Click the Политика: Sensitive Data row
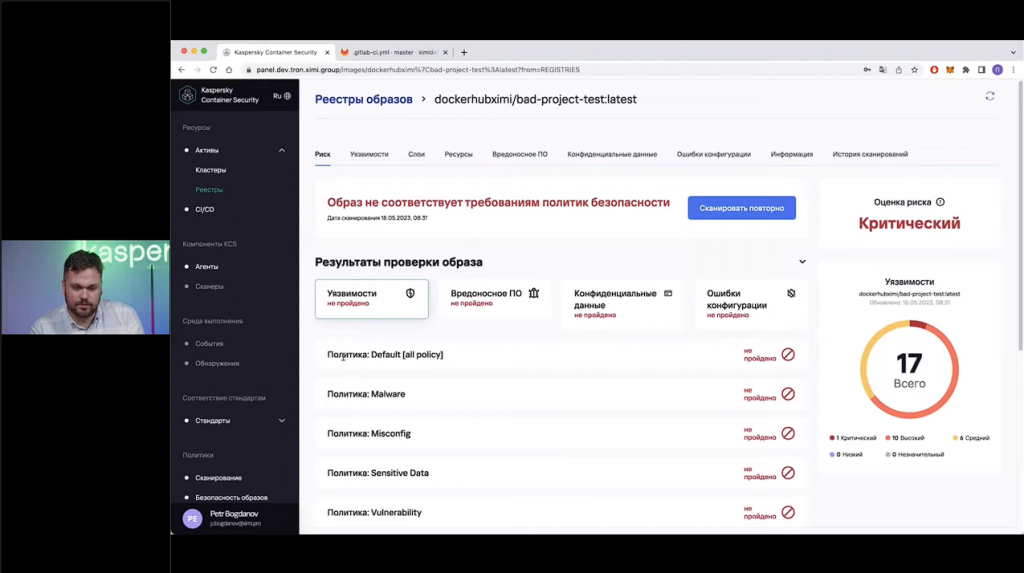1024x573 pixels. (x=561, y=473)
